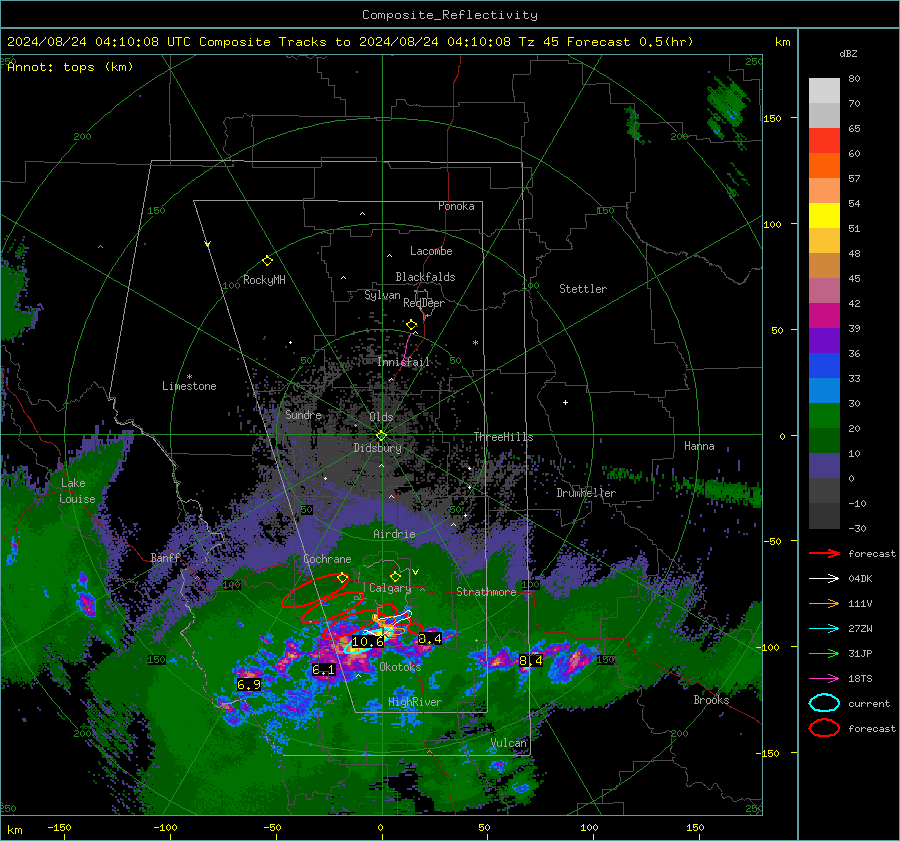Click the Drumheller city label
This screenshot has height=841, width=900.
click(586, 493)
